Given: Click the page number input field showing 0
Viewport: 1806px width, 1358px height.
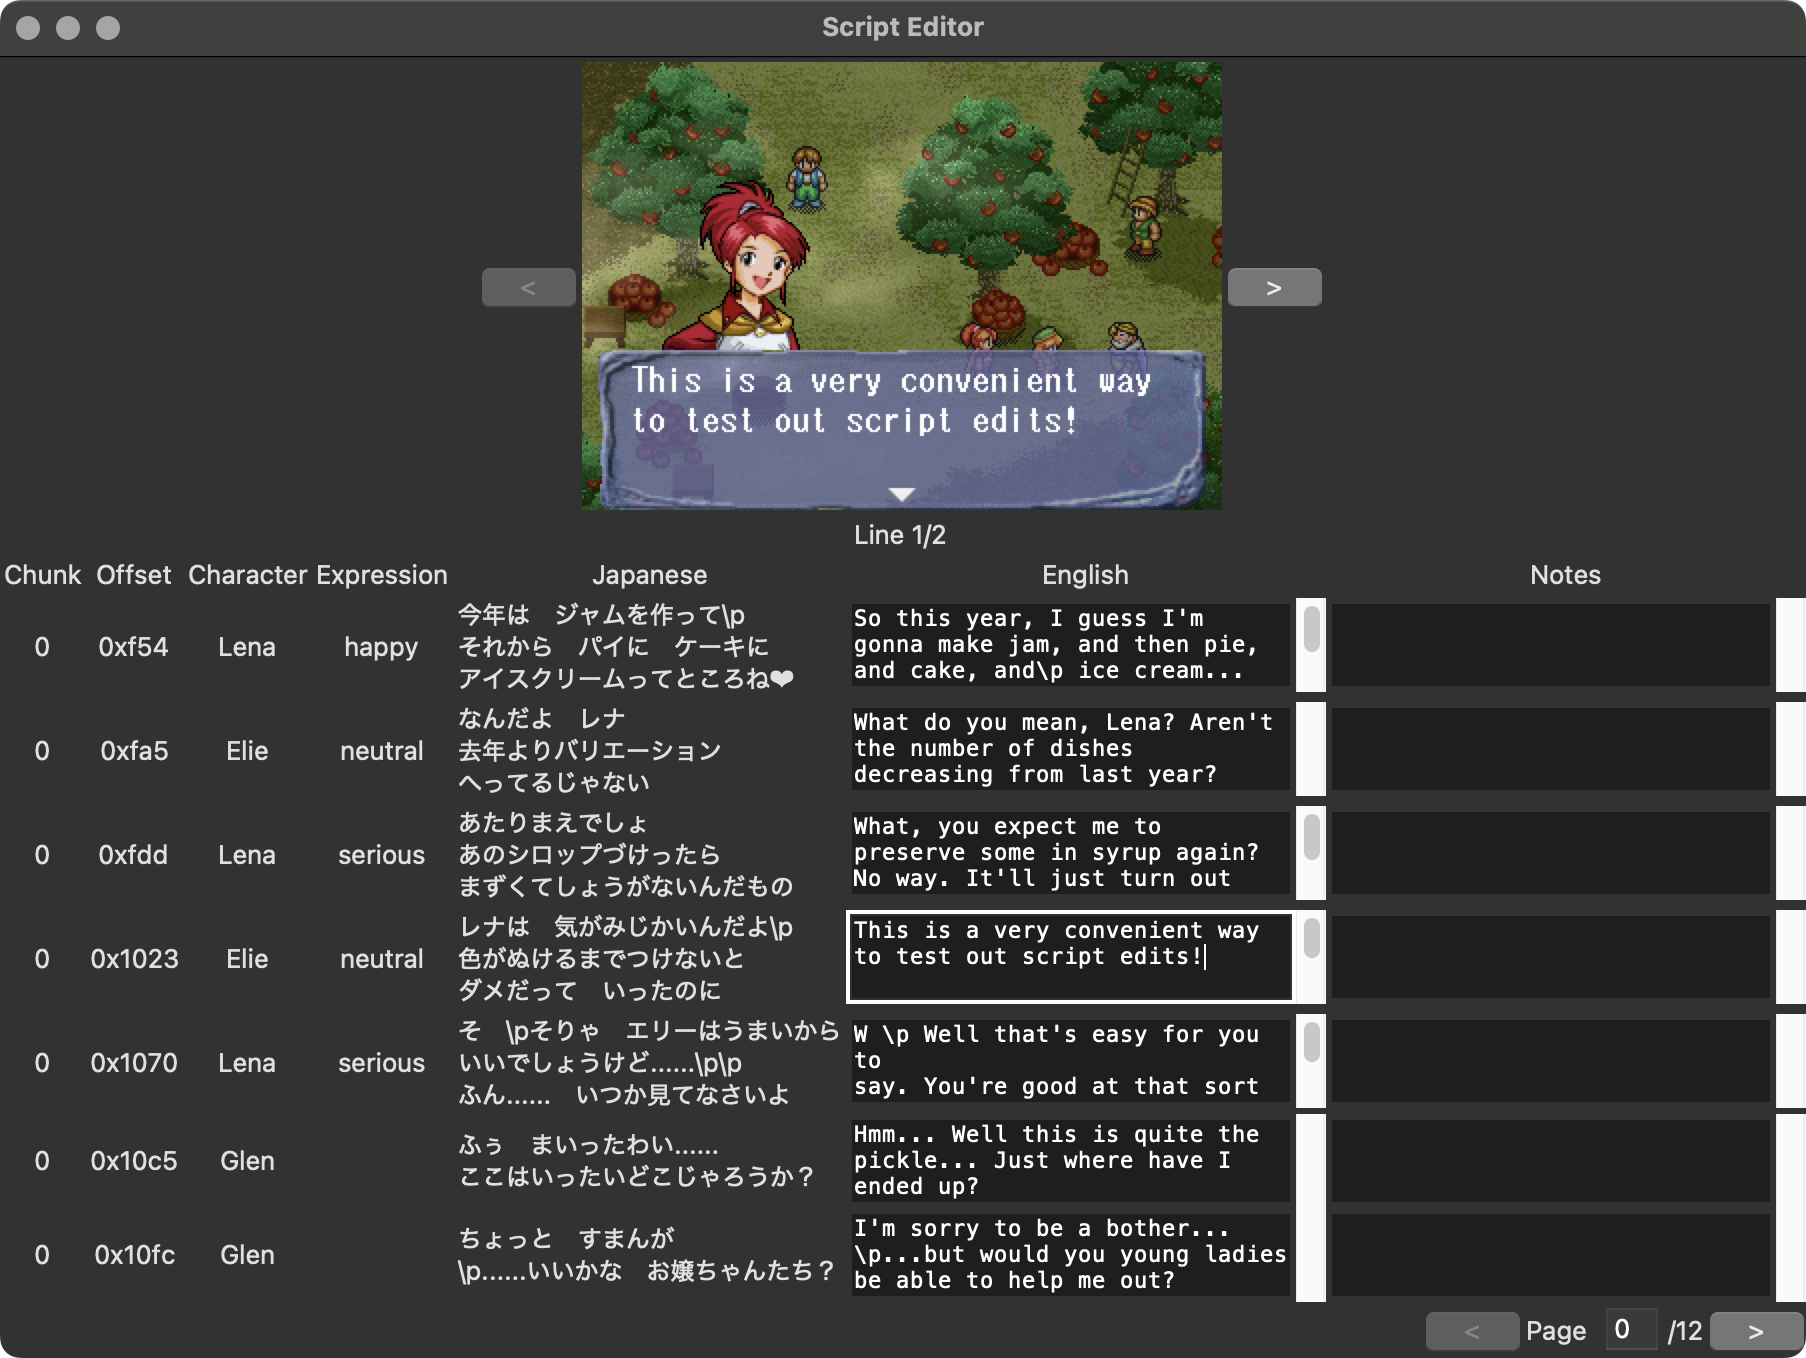Looking at the screenshot, I should pyautogui.click(x=1629, y=1330).
